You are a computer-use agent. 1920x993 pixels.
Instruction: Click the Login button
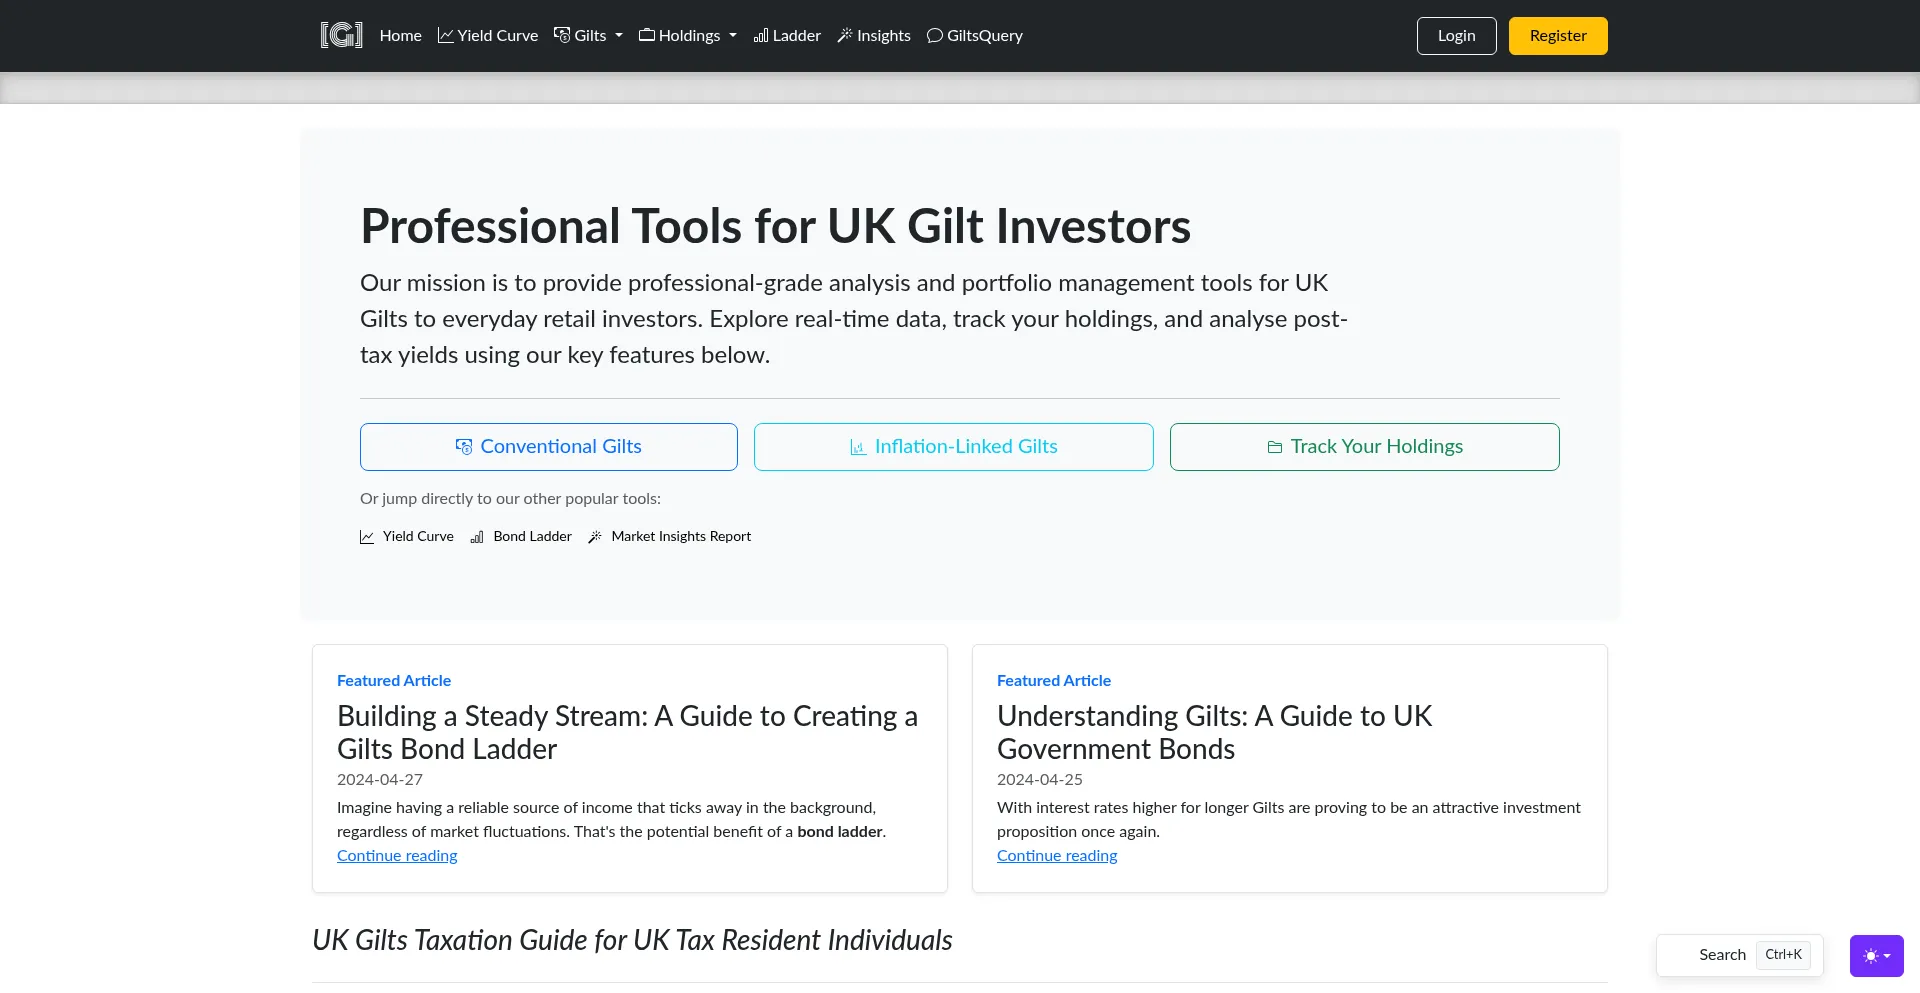(x=1456, y=36)
